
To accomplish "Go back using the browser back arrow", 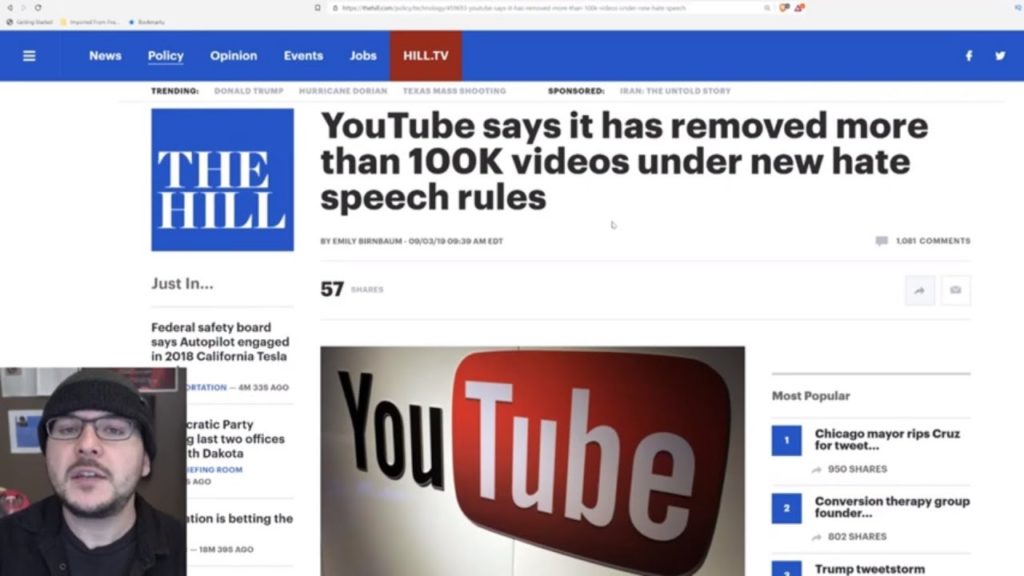I will coord(10,8).
